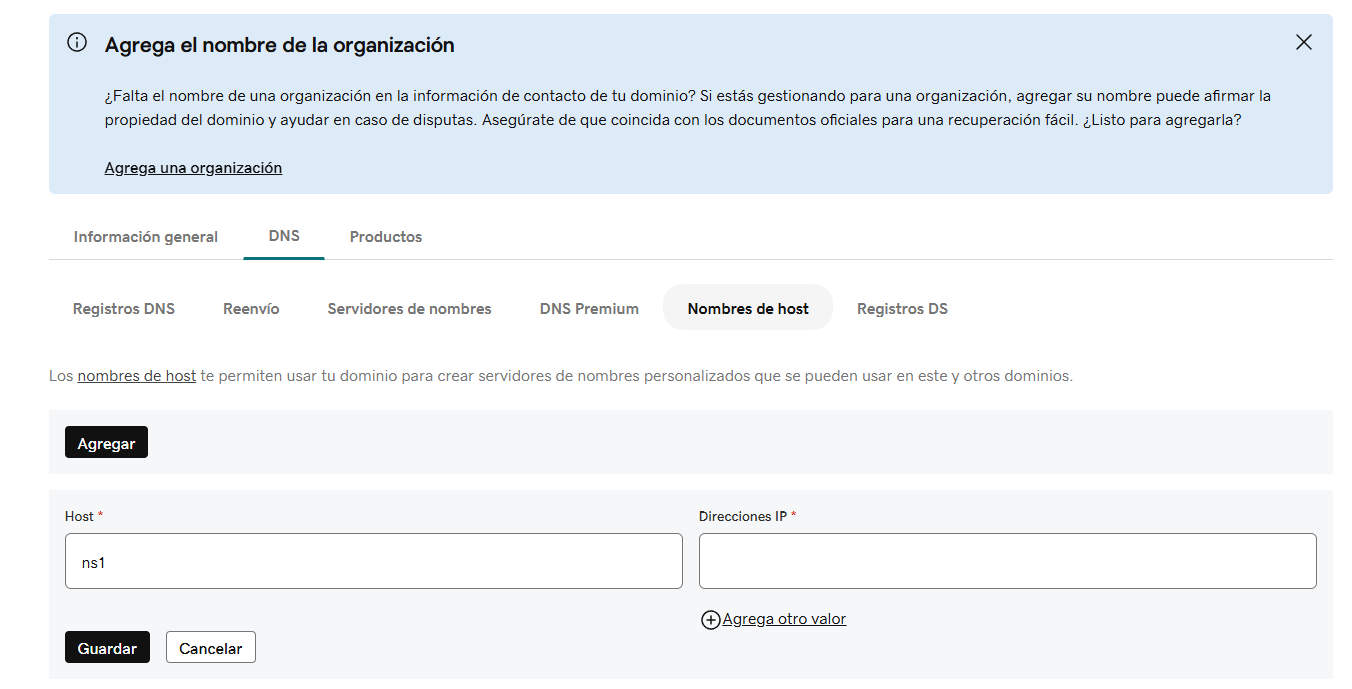This screenshot has width=1352, height=689.
Task: Select the DNS Premium sub-tab
Action: (x=589, y=309)
